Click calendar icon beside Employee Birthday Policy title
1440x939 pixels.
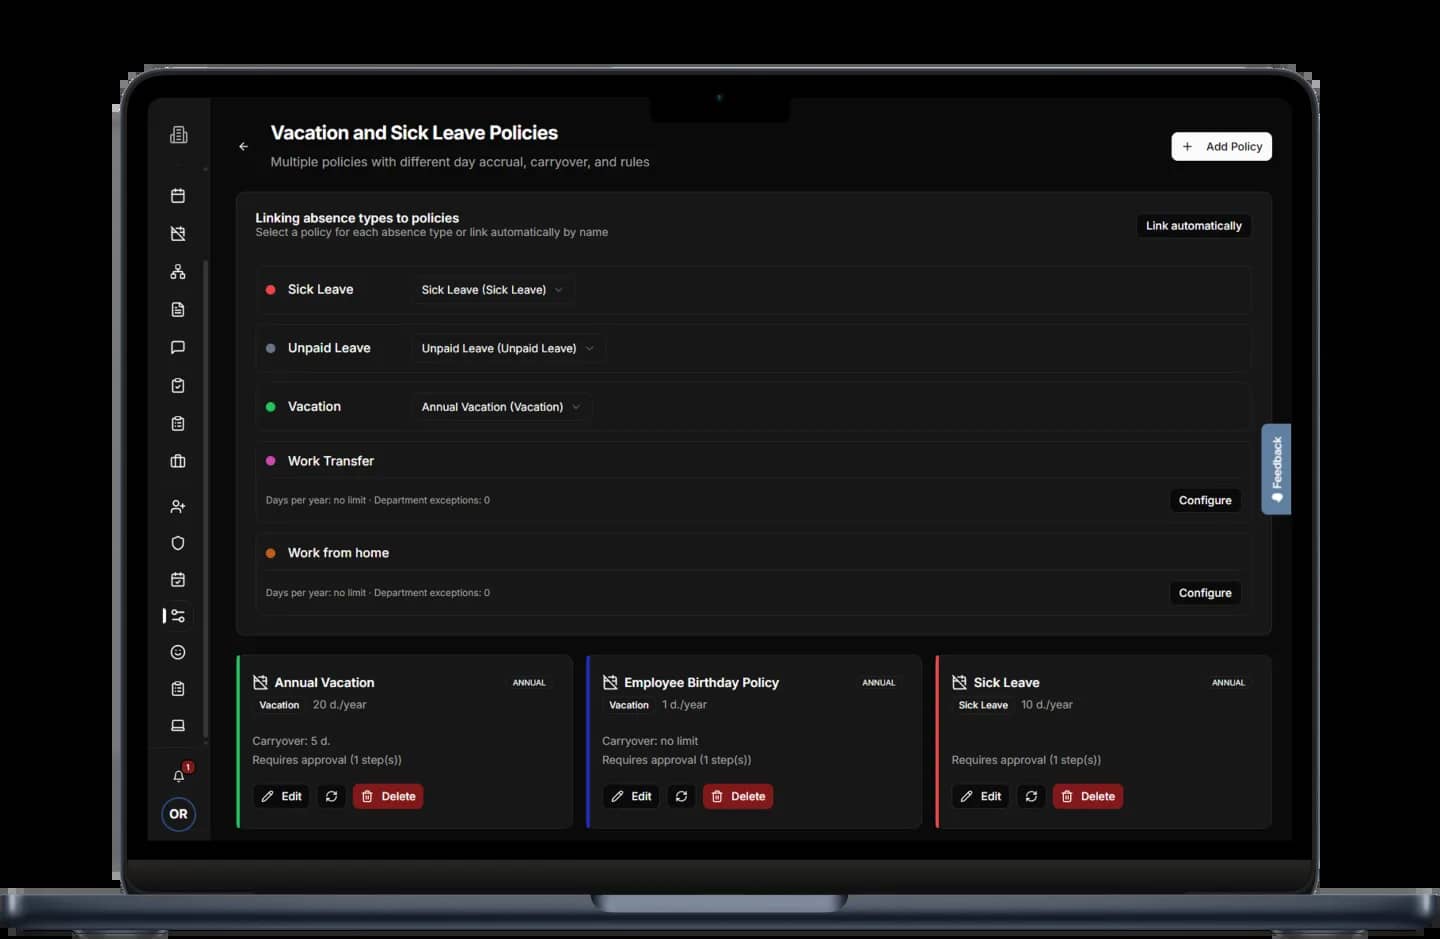[x=610, y=682]
